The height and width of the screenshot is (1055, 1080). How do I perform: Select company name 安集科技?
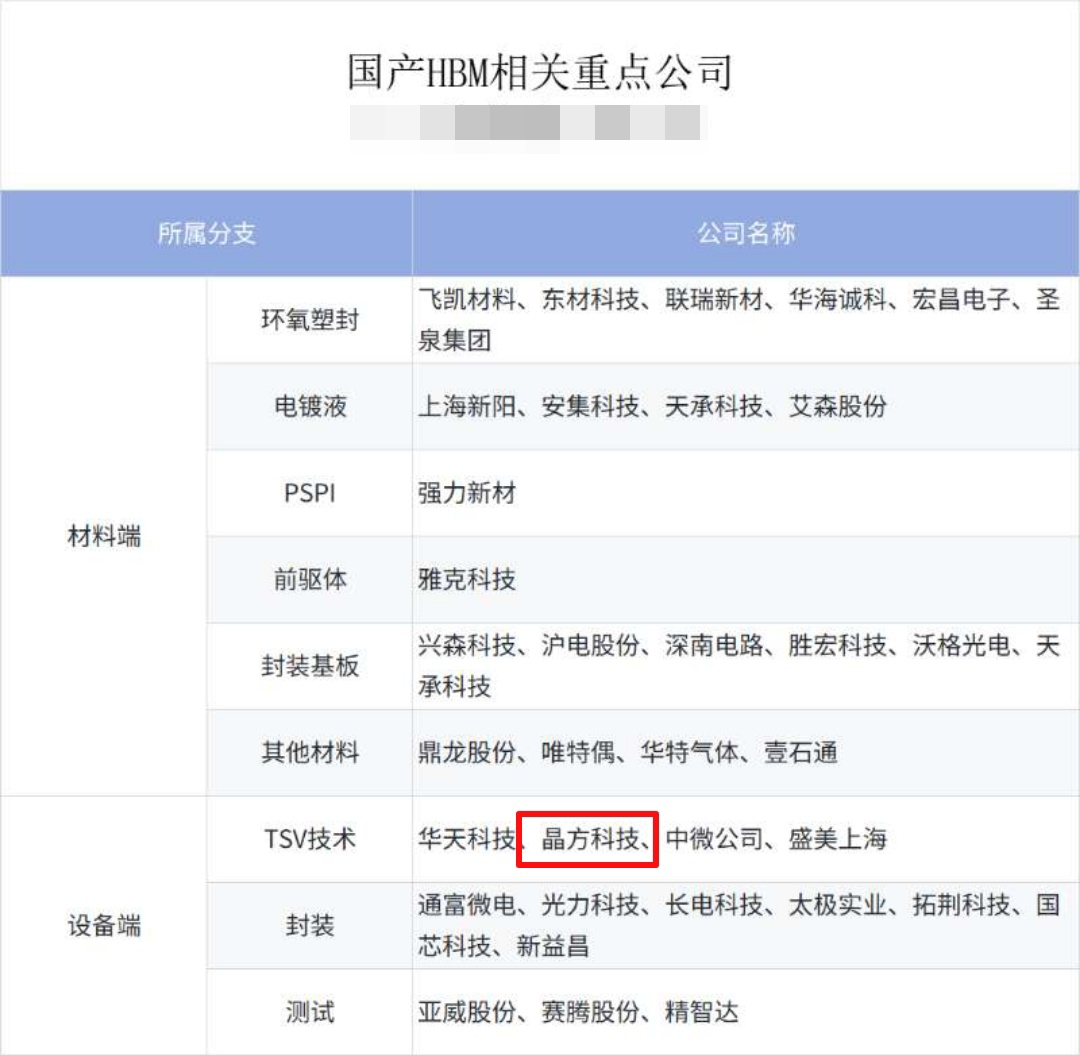click(x=590, y=406)
